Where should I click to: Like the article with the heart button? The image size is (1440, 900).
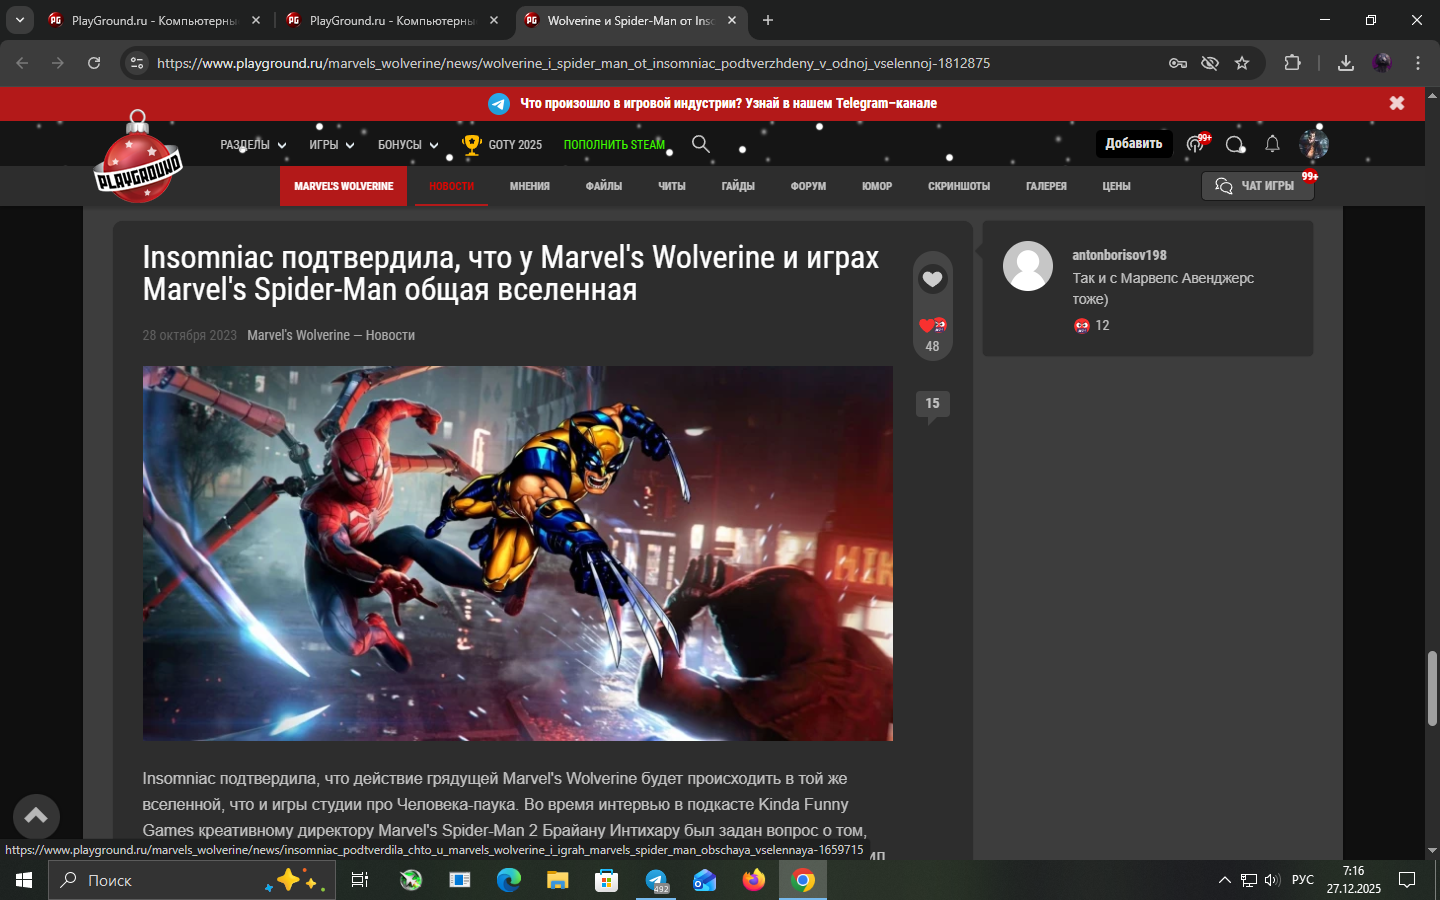point(932,279)
